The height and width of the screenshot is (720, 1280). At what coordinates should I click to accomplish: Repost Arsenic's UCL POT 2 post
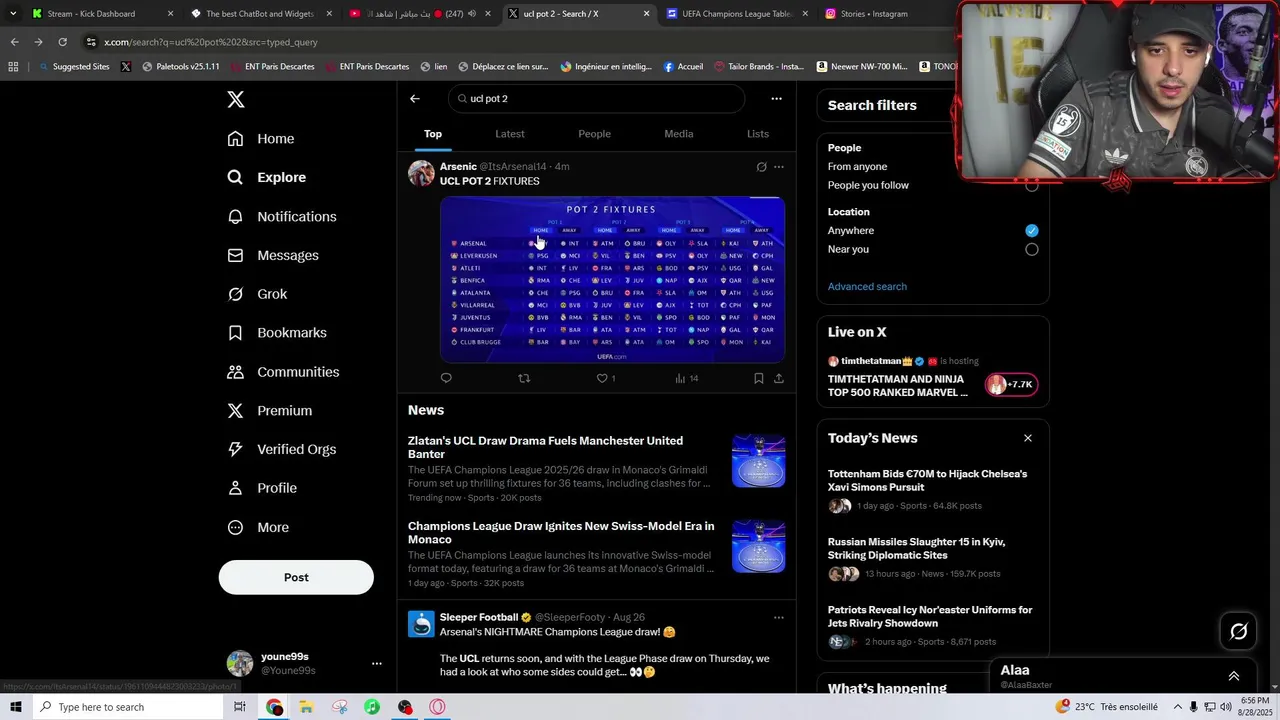pos(524,378)
